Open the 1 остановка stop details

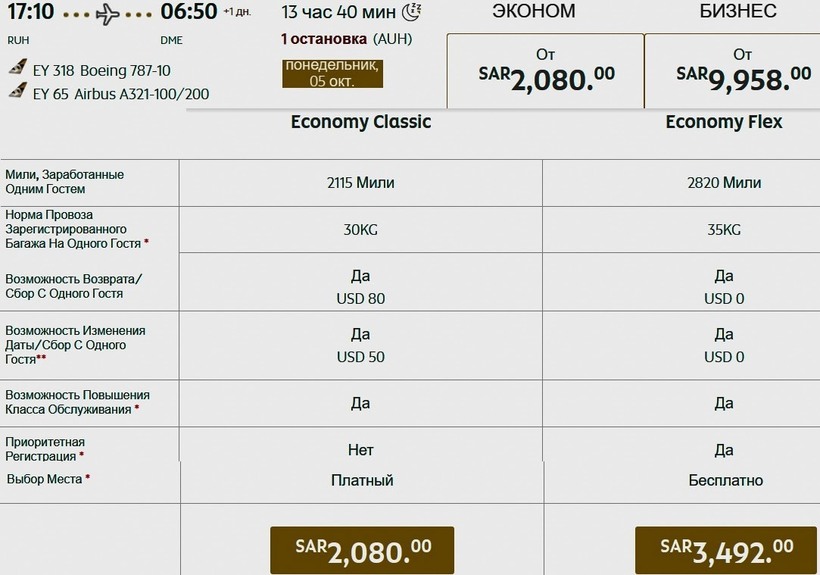click(324, 39)
